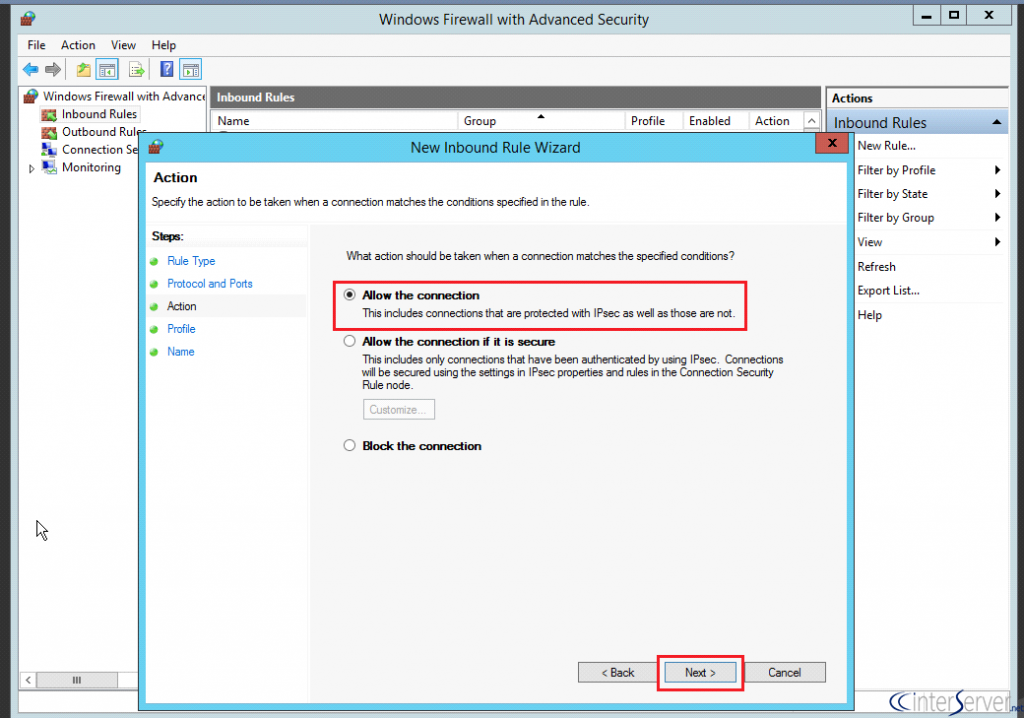The height and width of the screenshot is (718, 1024).
Task: Click the Monitoring tree icon
Action: click(x=49, y=167)
